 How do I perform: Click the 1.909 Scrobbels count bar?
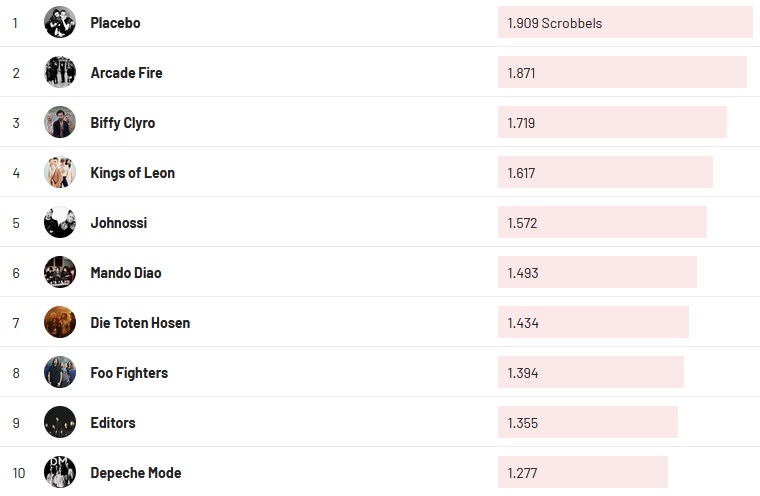(x=624, y=22)
